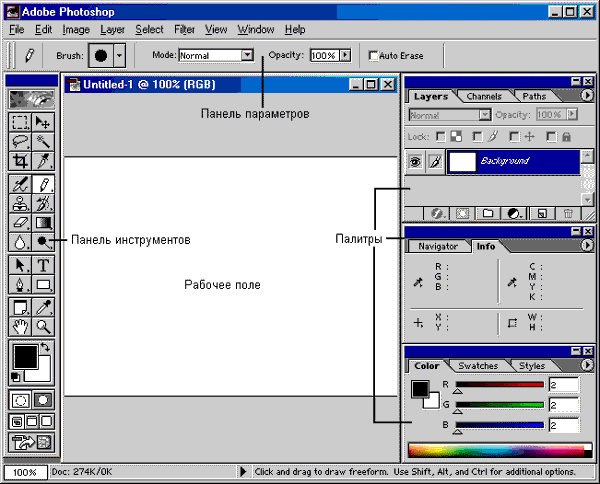Viewport: 600px width, 484px height.
Task: Select Standard Screen Mode
Action: tap(17, 422)
